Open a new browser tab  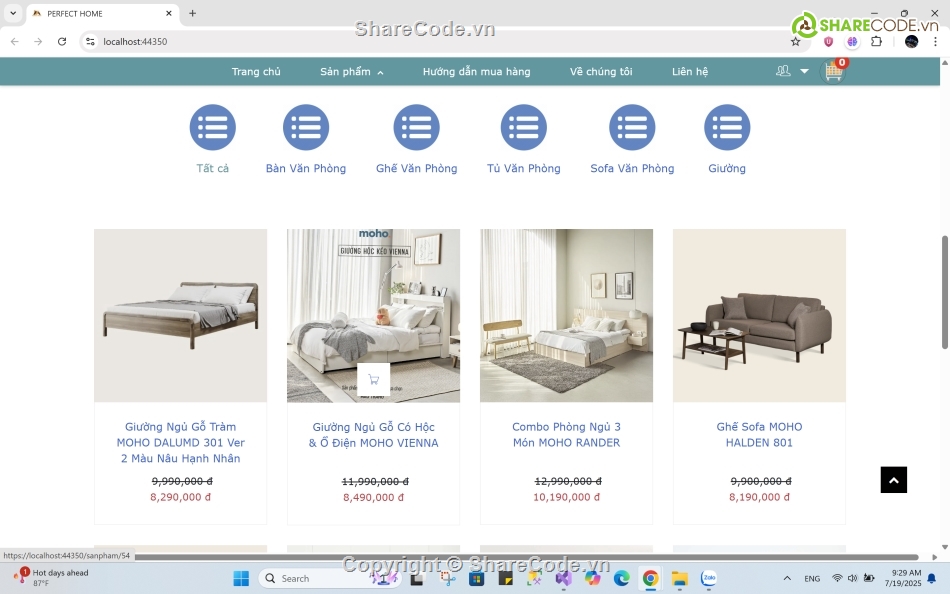[192, 13]
